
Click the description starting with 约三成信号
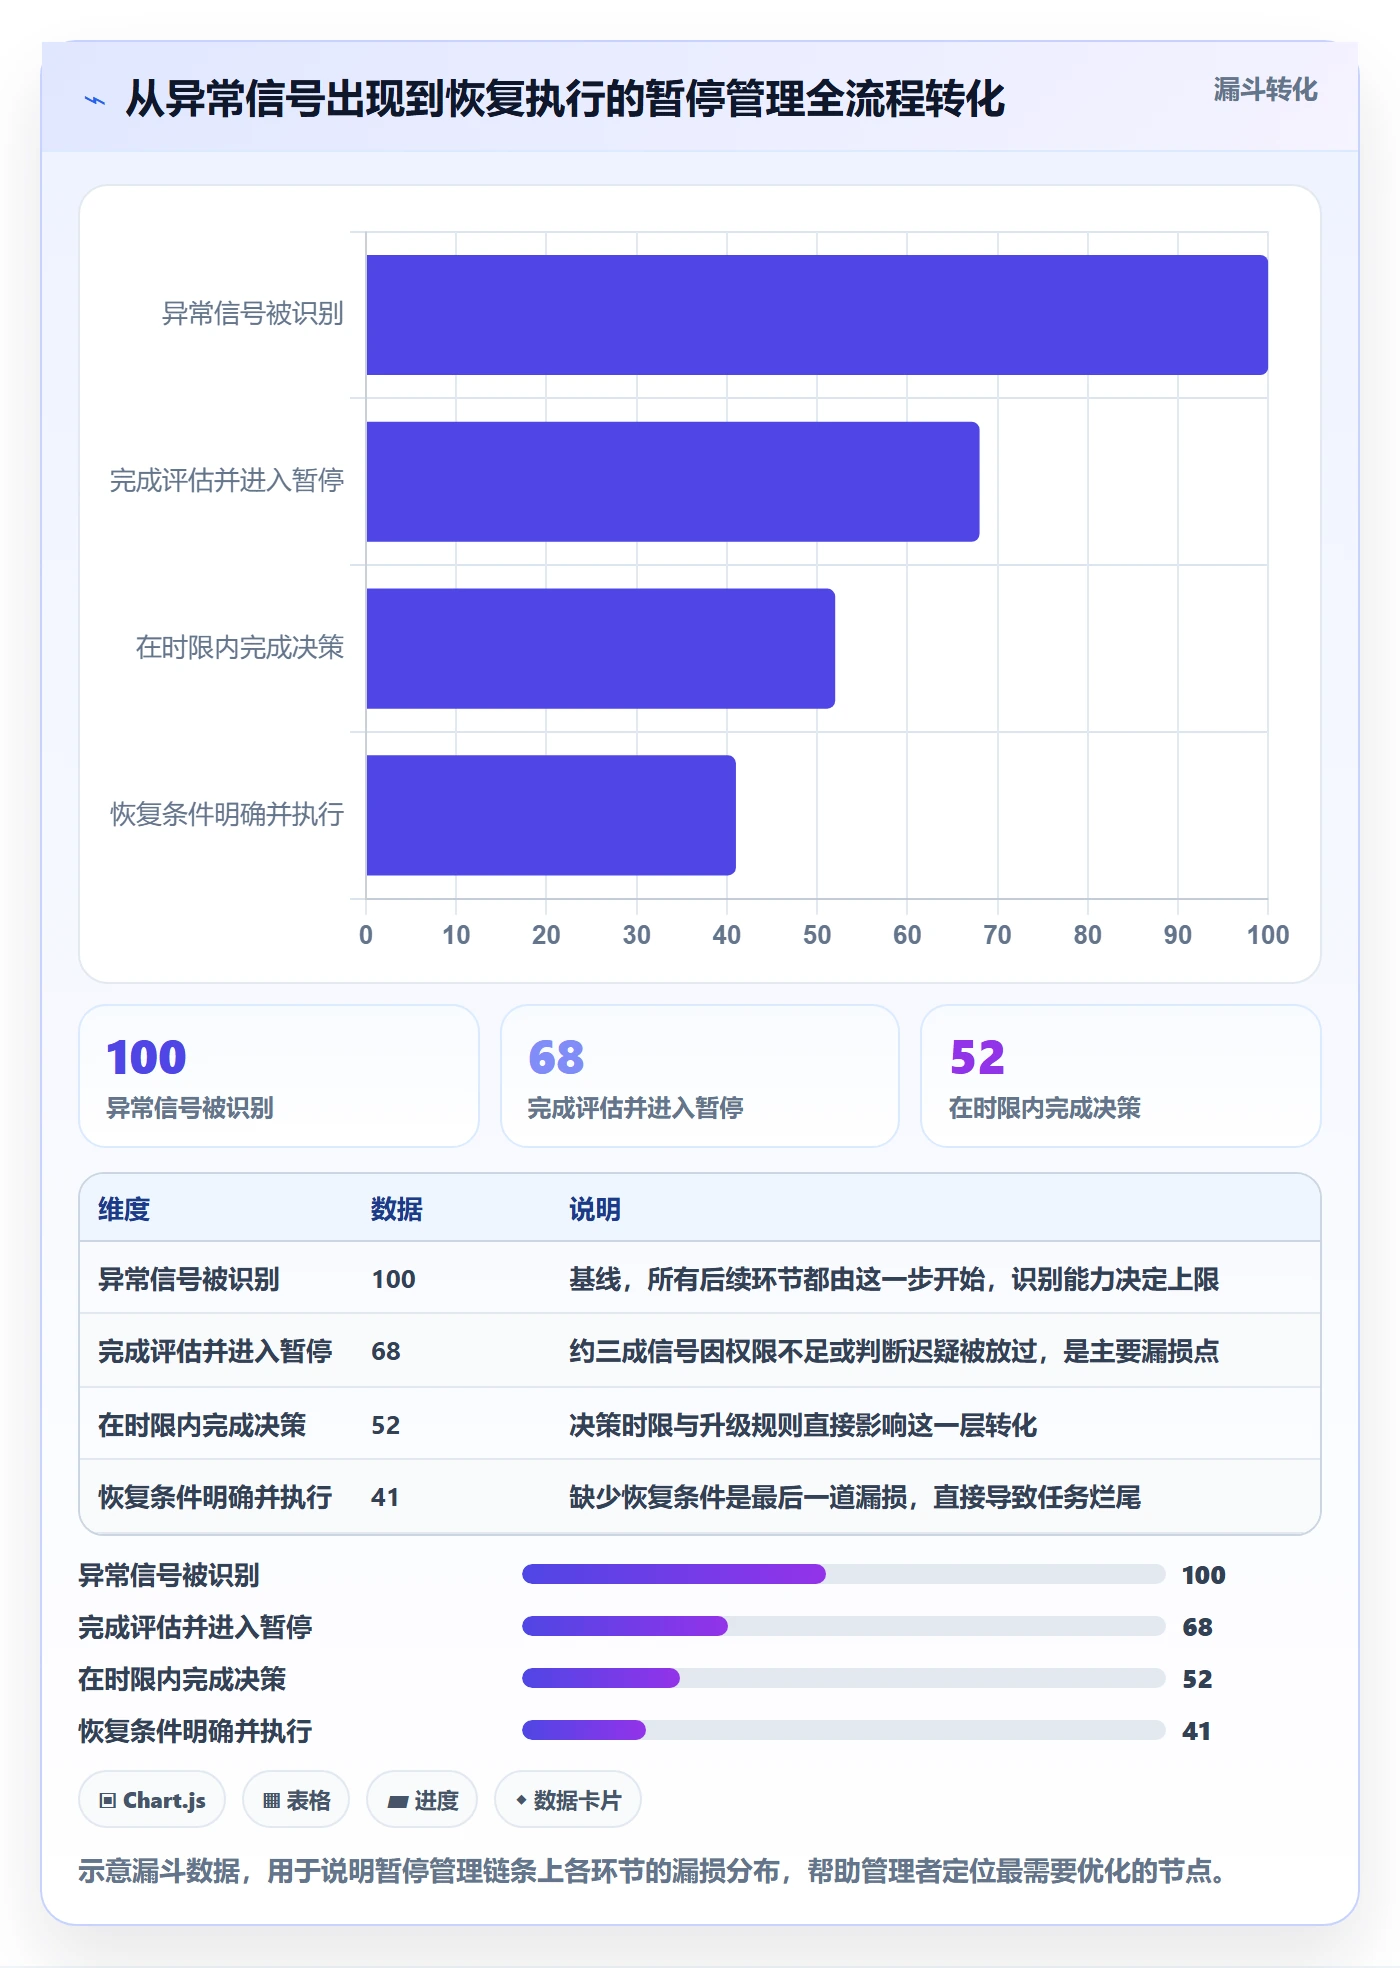[x=894, y=1351]
